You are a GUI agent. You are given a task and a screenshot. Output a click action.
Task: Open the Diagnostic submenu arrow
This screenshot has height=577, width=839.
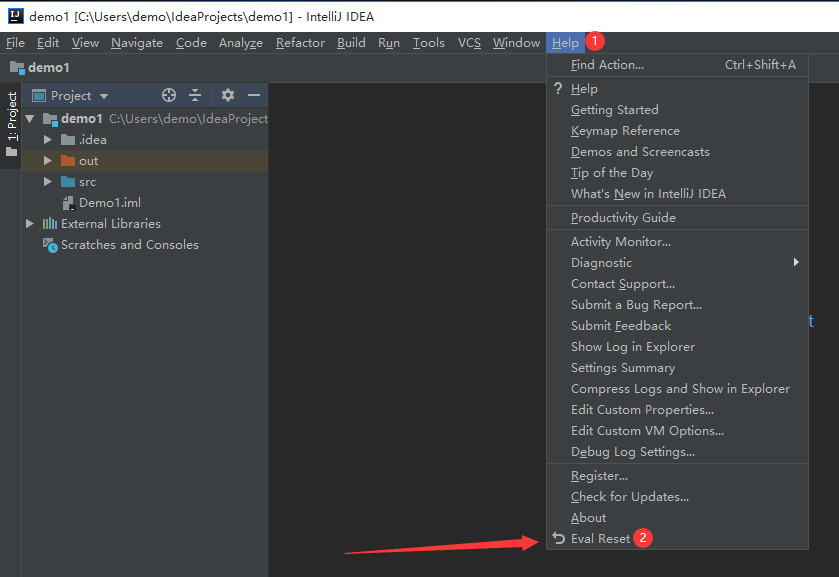[796, 262]
